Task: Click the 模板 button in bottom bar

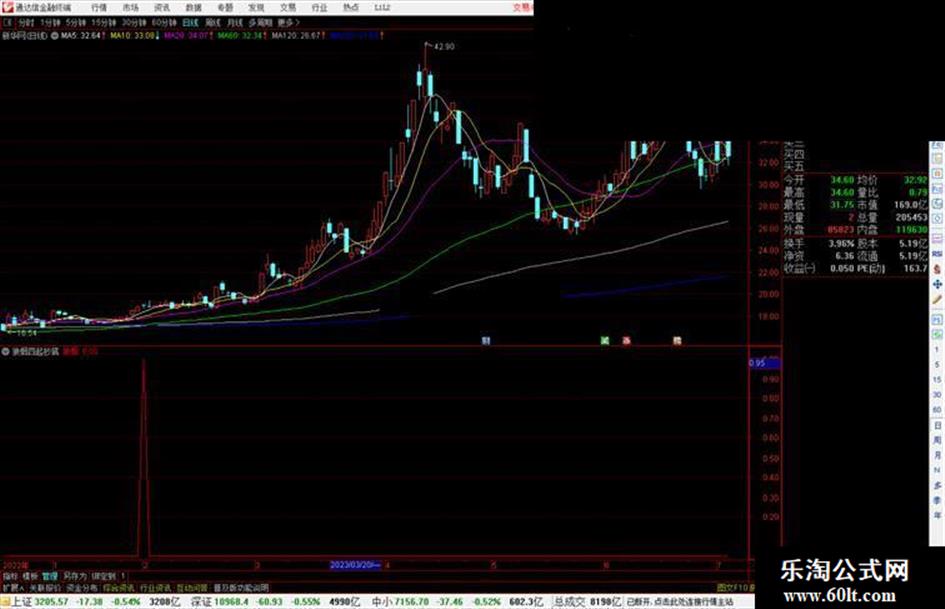Action: coord(30,576)
